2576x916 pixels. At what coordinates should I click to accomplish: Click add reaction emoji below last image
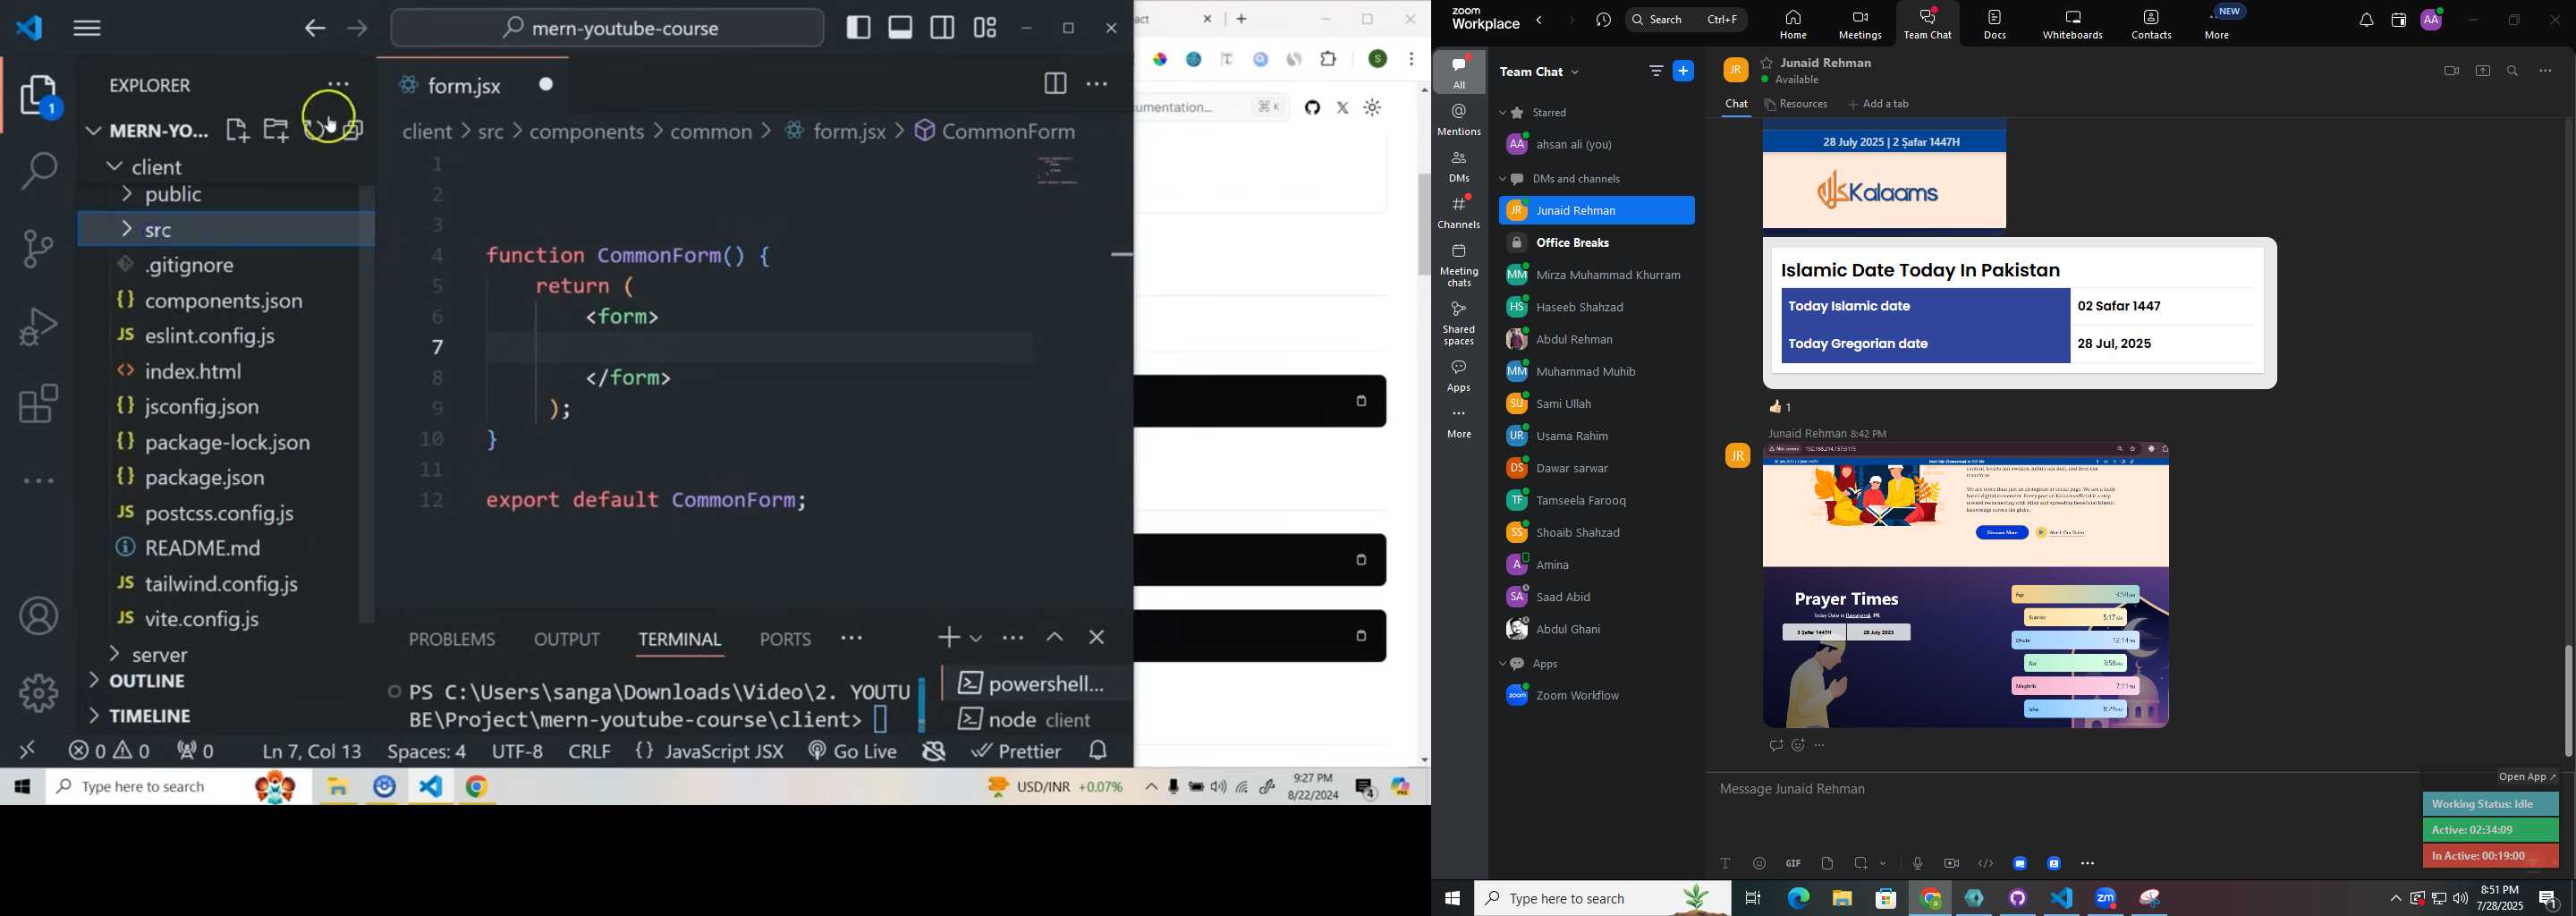[x=1799, y=746]
